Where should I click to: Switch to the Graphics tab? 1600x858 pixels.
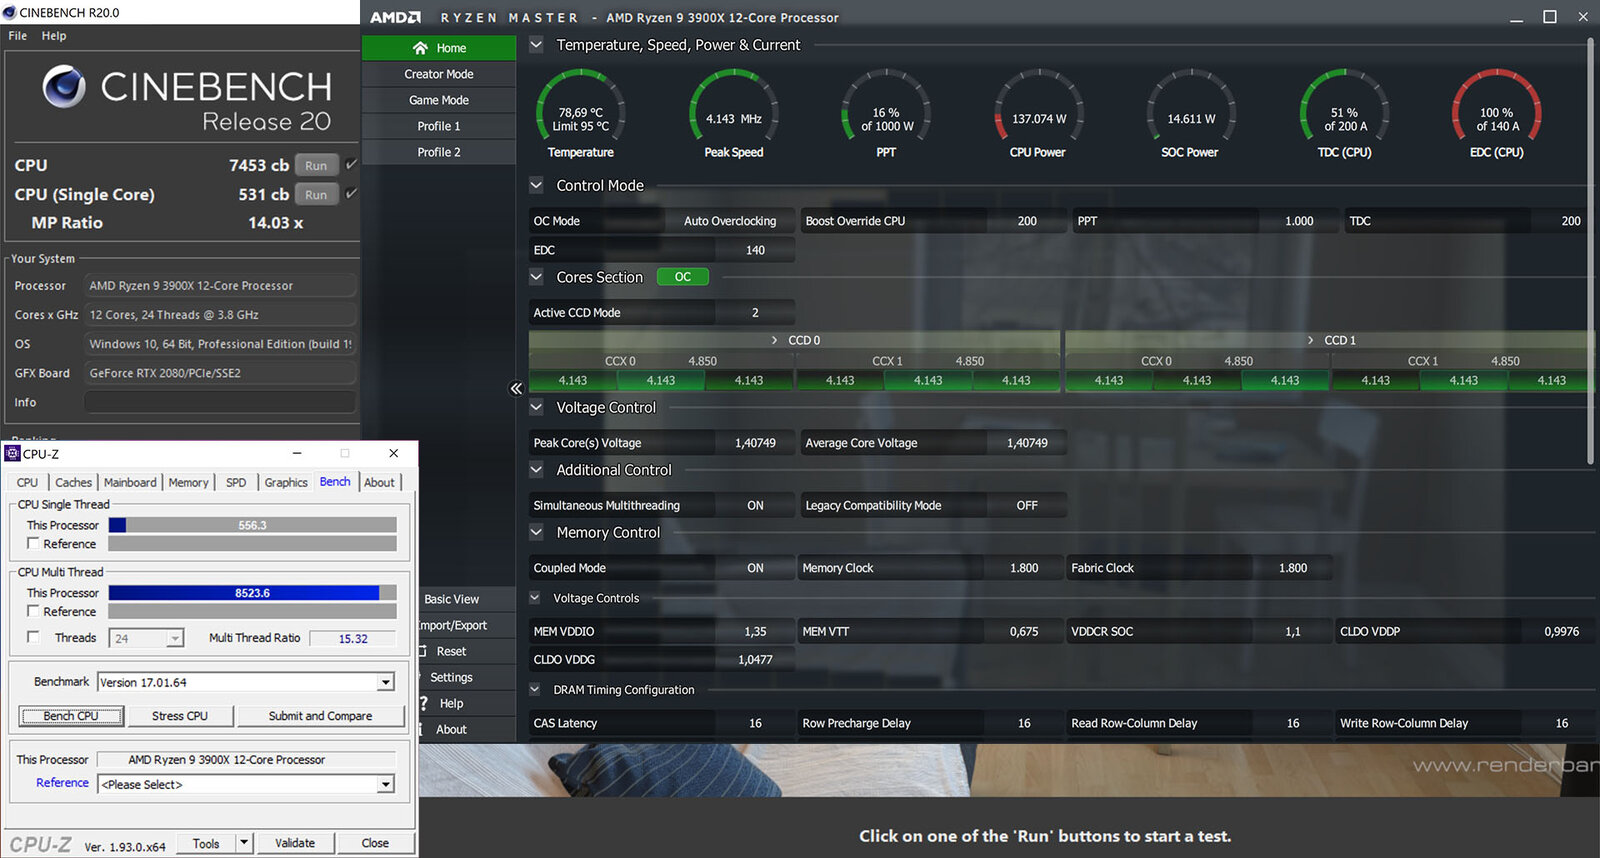click(286, 482)
